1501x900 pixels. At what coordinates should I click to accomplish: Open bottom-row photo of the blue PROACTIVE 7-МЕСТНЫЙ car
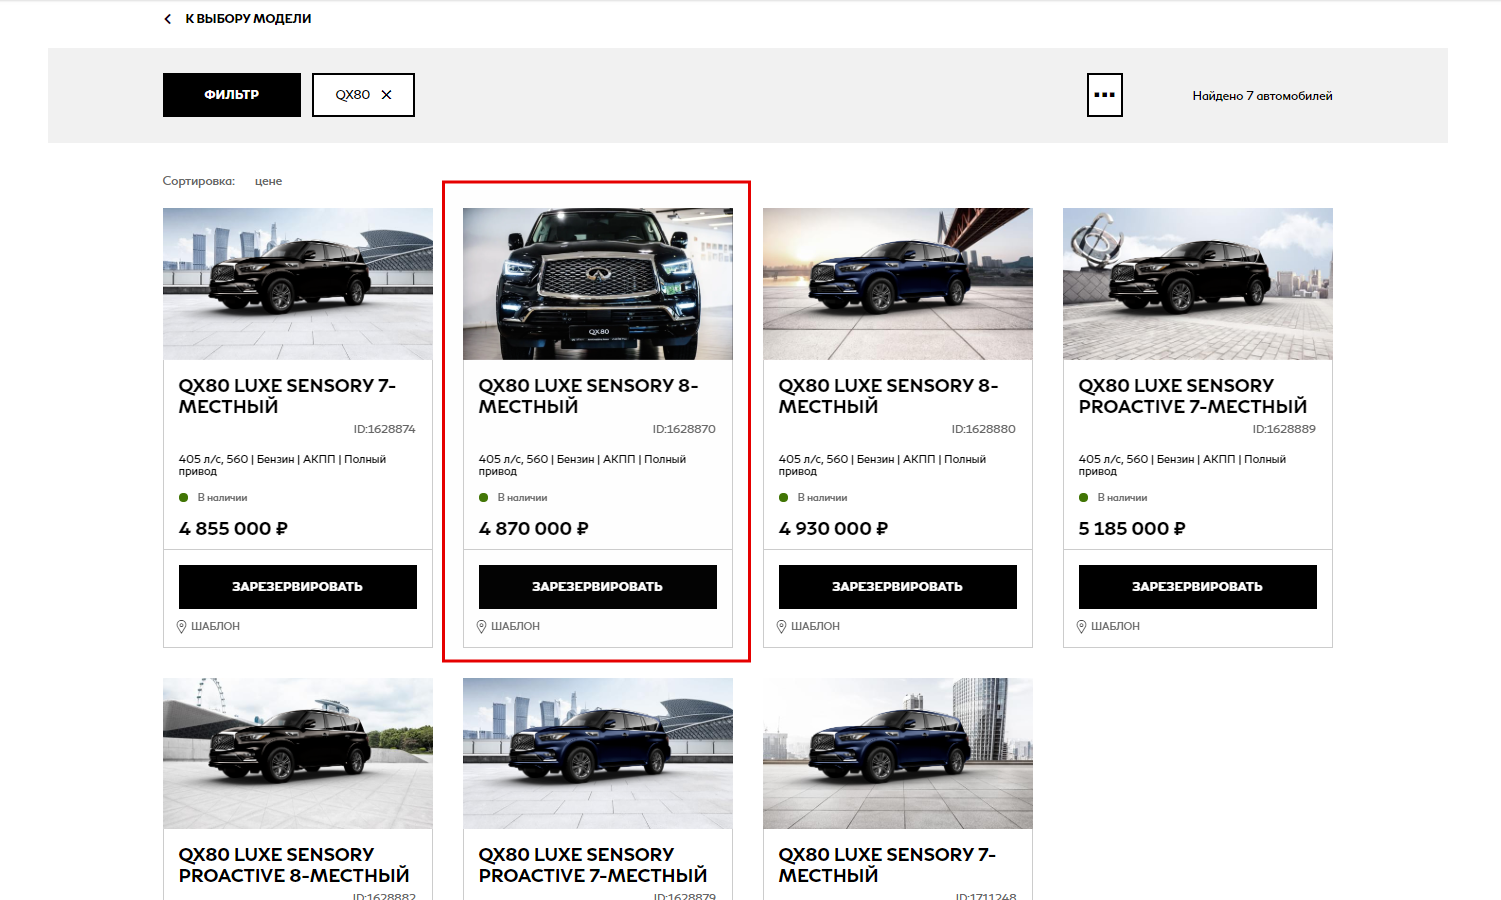click(598, 753)
